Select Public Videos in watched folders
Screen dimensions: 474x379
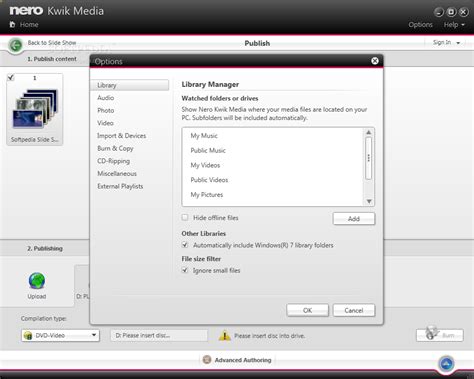coord(209,180)
